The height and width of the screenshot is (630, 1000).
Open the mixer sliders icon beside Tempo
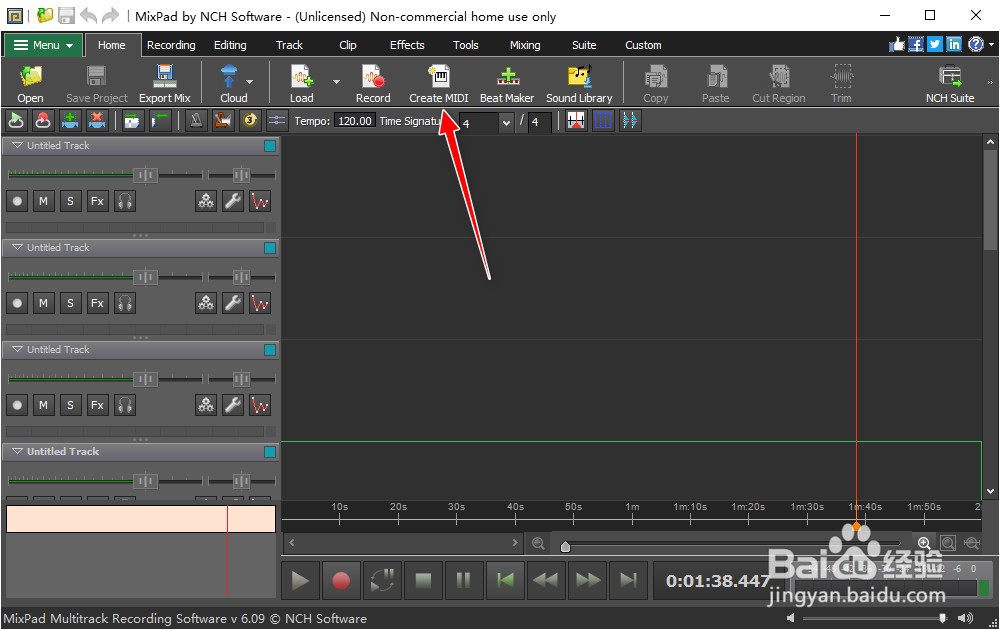pyautogui.click(x=277, y=120)
